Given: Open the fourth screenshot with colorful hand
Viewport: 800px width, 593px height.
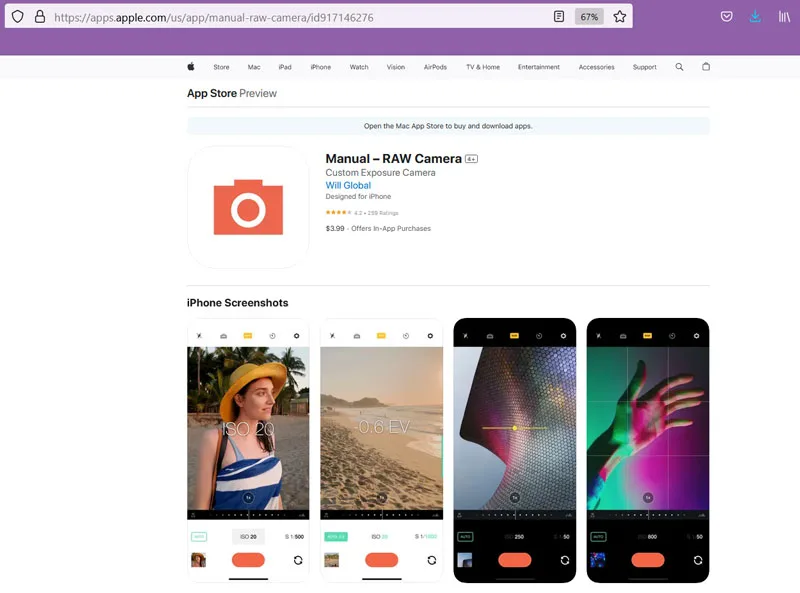Looking at the screenshot, I should (648, 450).
